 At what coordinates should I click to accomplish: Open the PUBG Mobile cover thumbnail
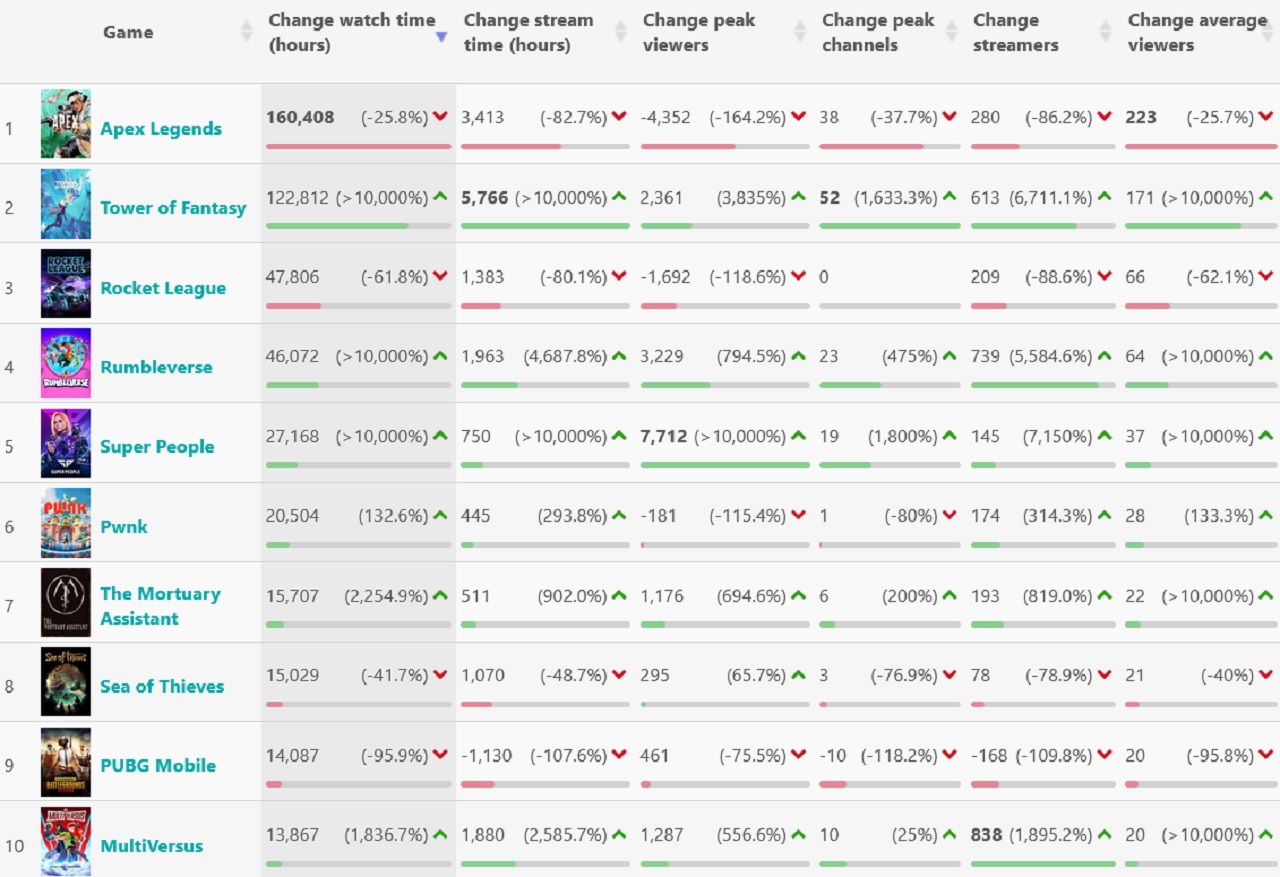[66, 762]
